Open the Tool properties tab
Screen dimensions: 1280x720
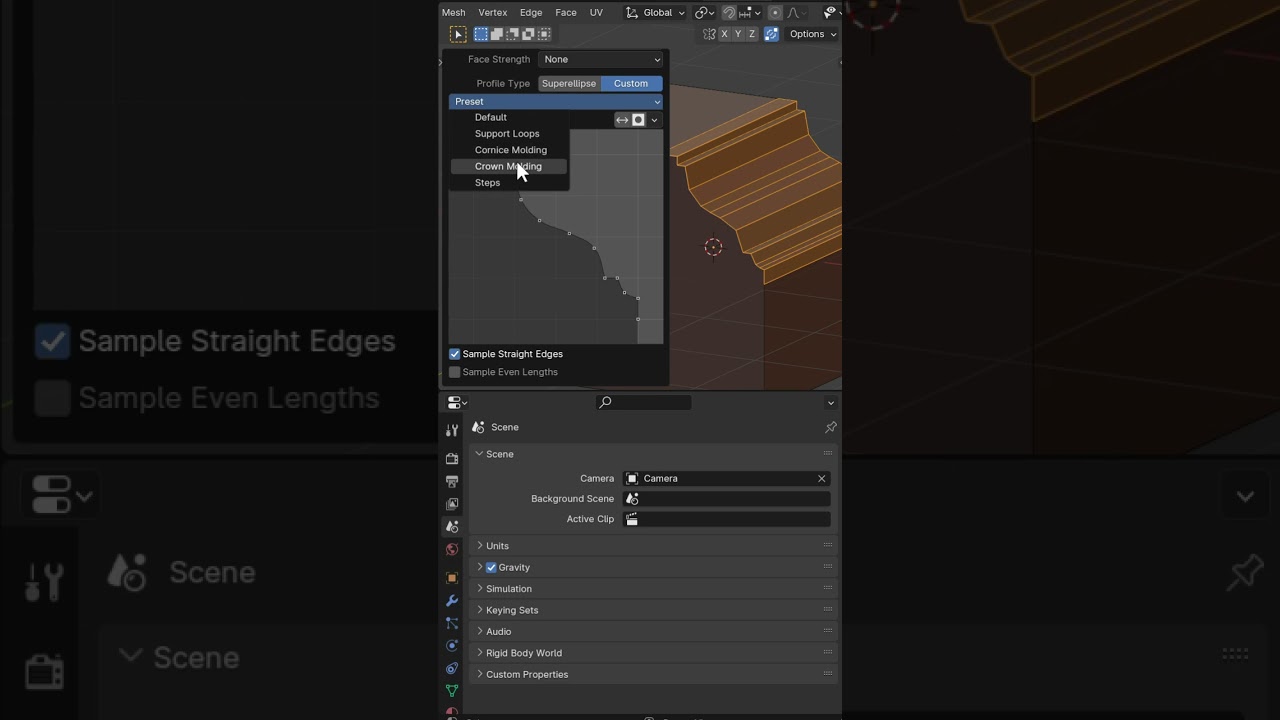click(x=452, y=430)
